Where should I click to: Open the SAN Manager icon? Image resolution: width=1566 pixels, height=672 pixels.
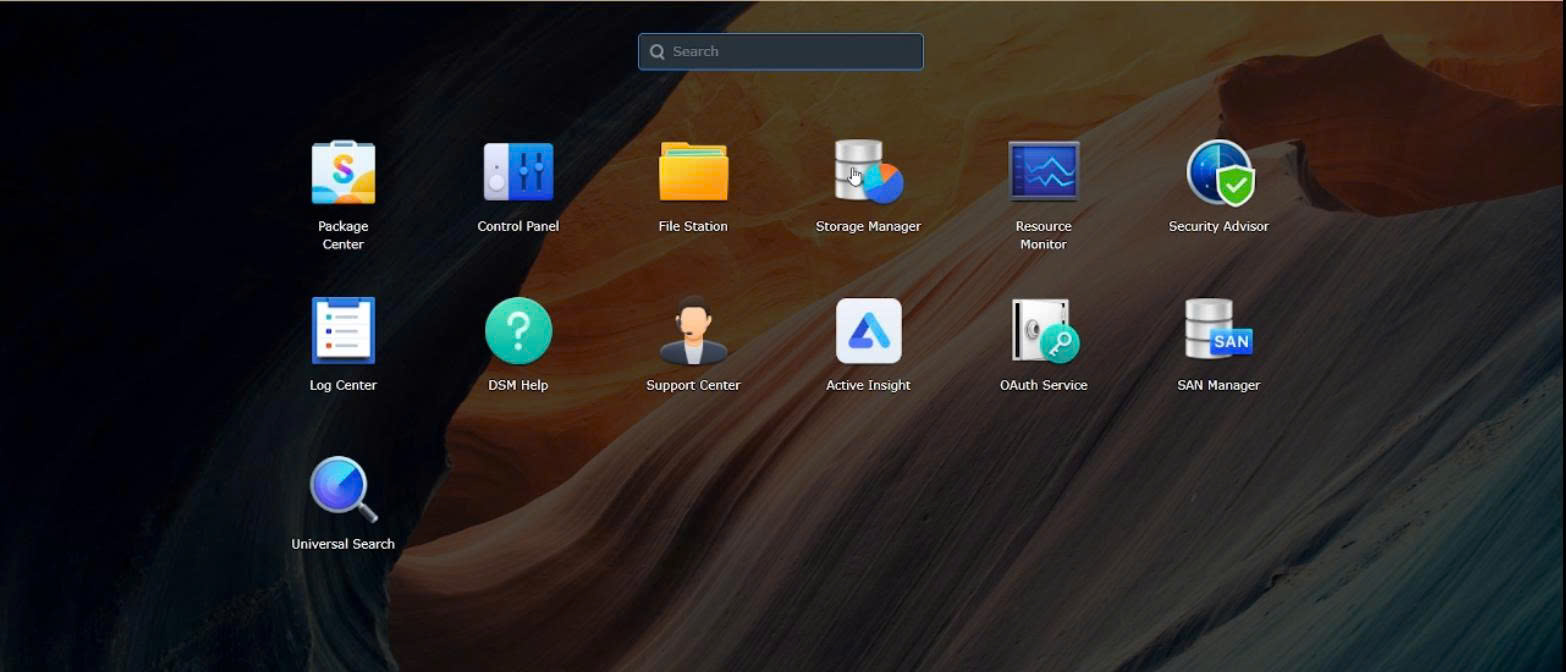(1218, 331)
